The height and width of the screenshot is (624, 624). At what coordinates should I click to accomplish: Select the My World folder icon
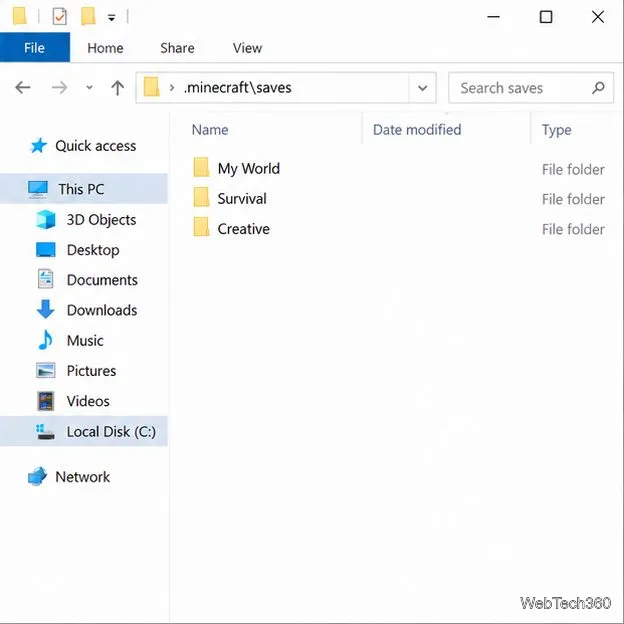[201, 168]
